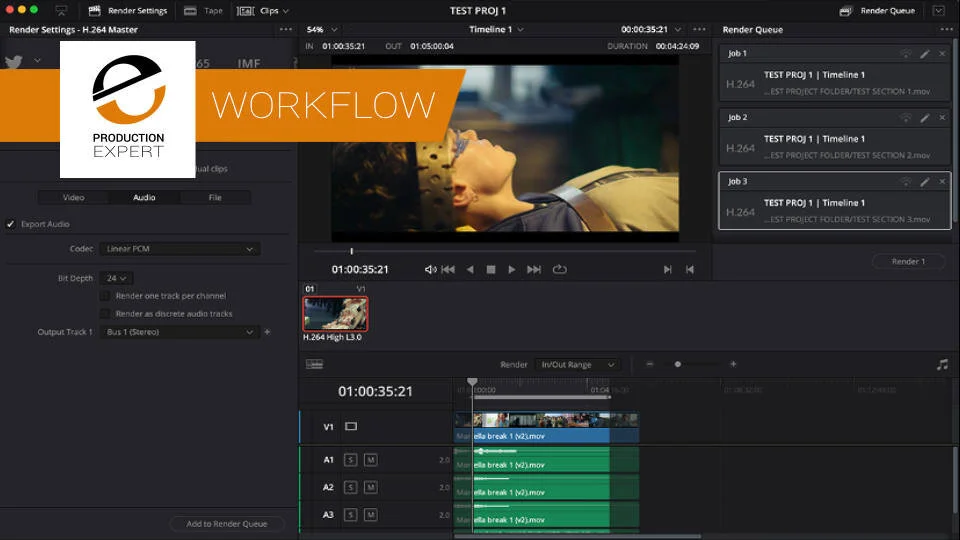Mute viewer audio with speaker icon

tap(430, 269)
